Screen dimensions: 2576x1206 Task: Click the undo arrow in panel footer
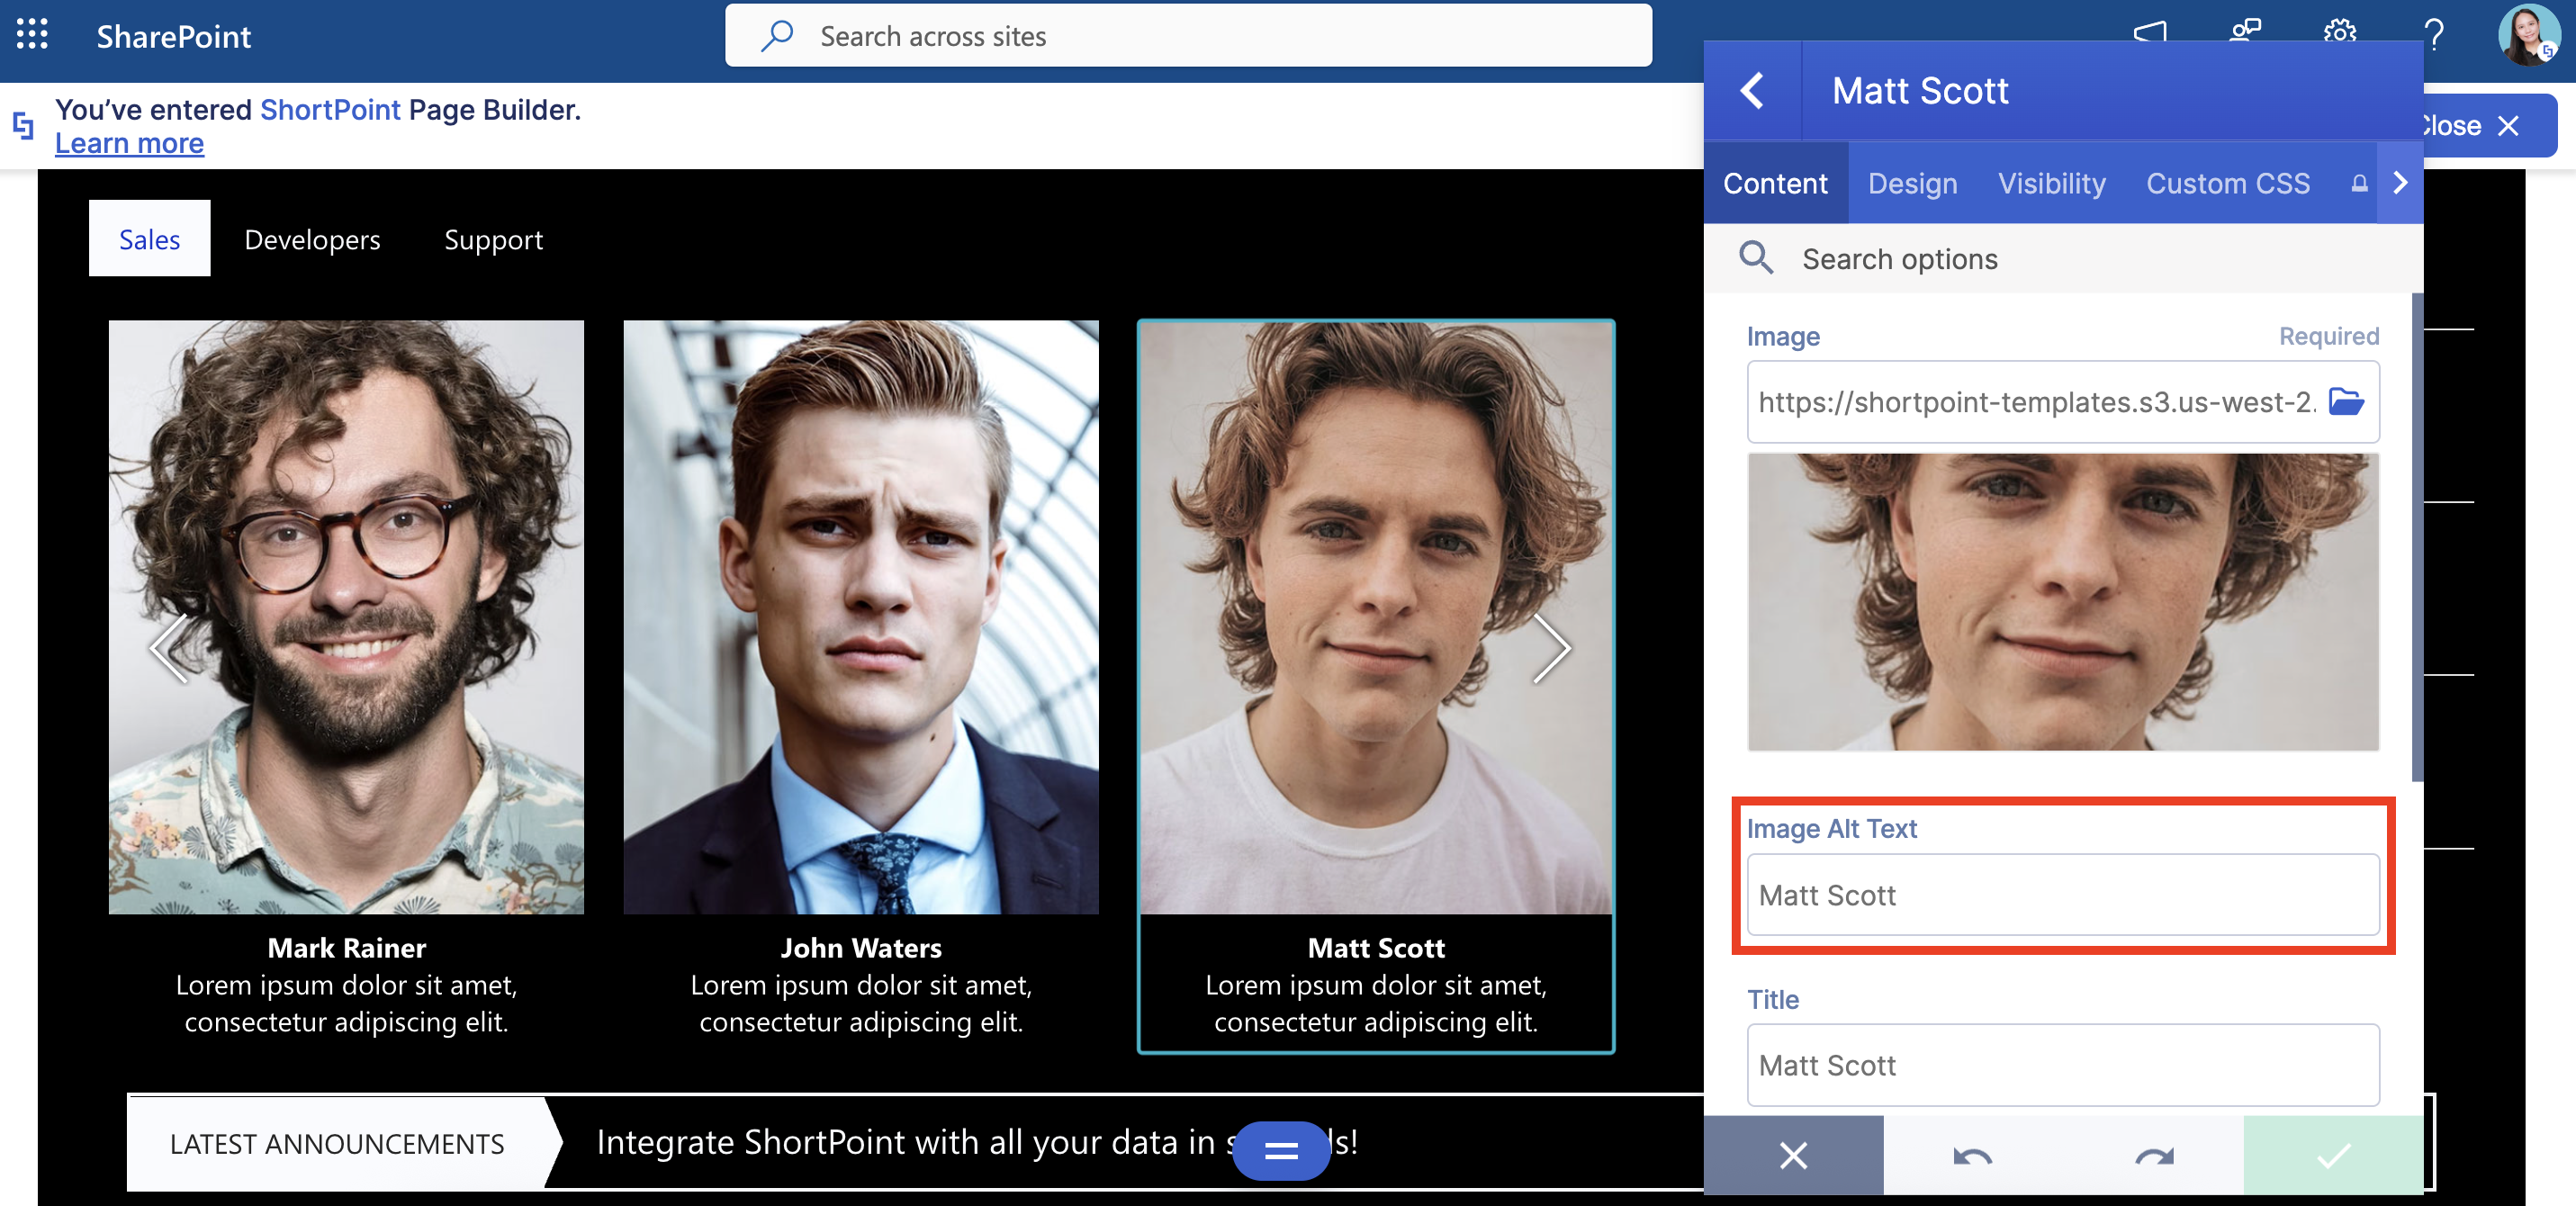tap(1972, 1156)
